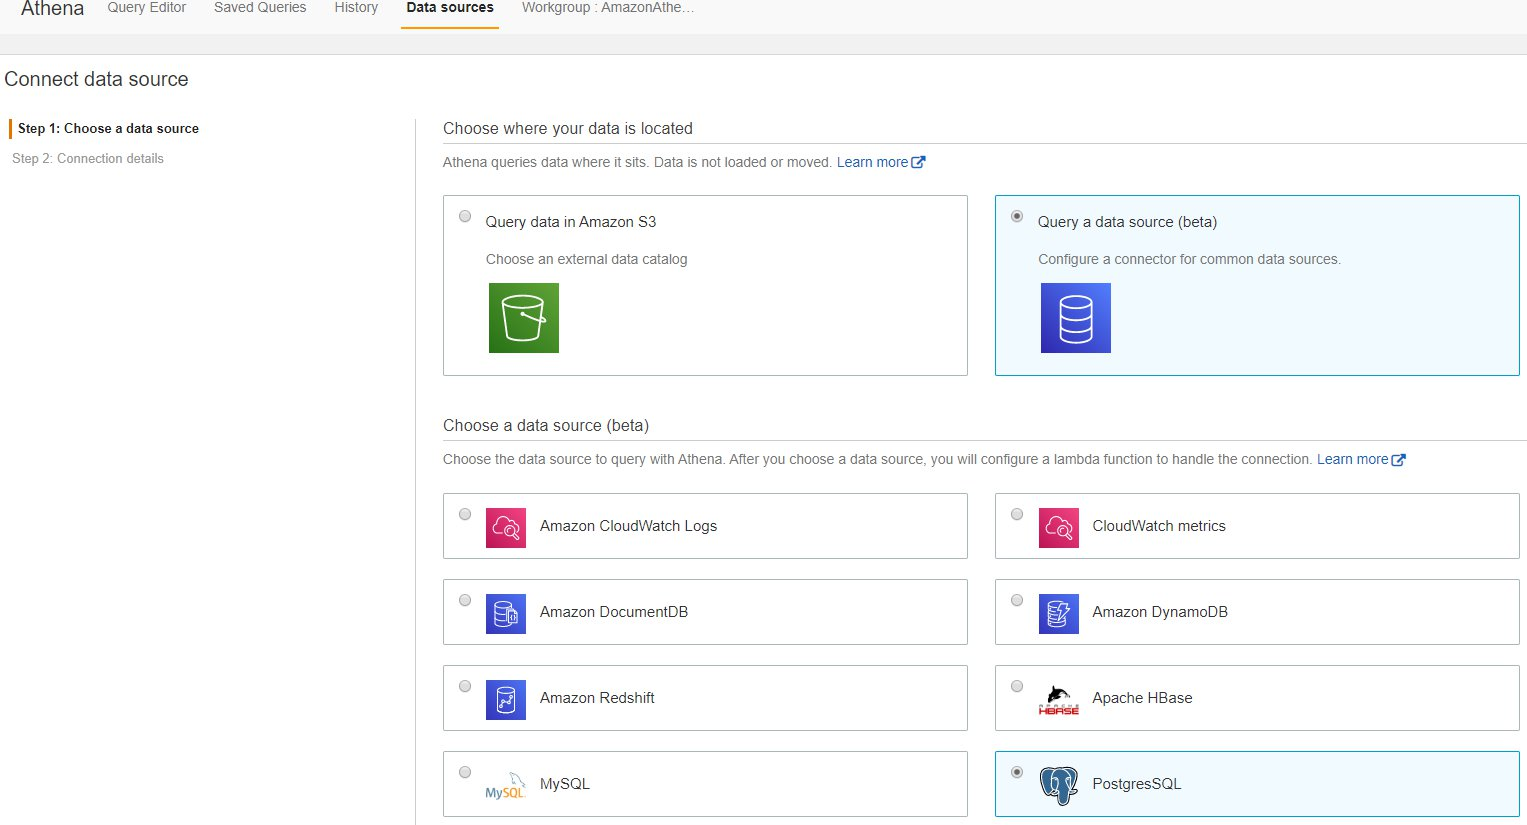Select Query a data source (beta) radio
This screenshot has width=1527, height=825.
(x=1017, y=216)
